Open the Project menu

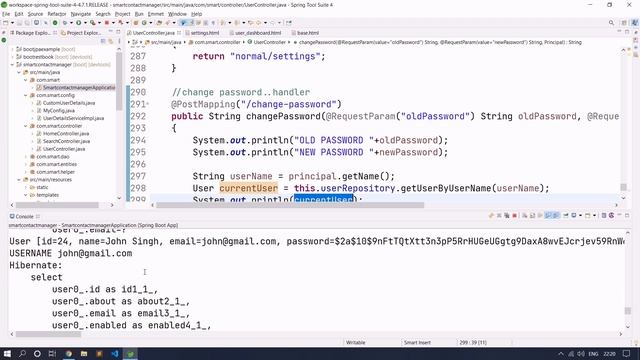point(122,14)
